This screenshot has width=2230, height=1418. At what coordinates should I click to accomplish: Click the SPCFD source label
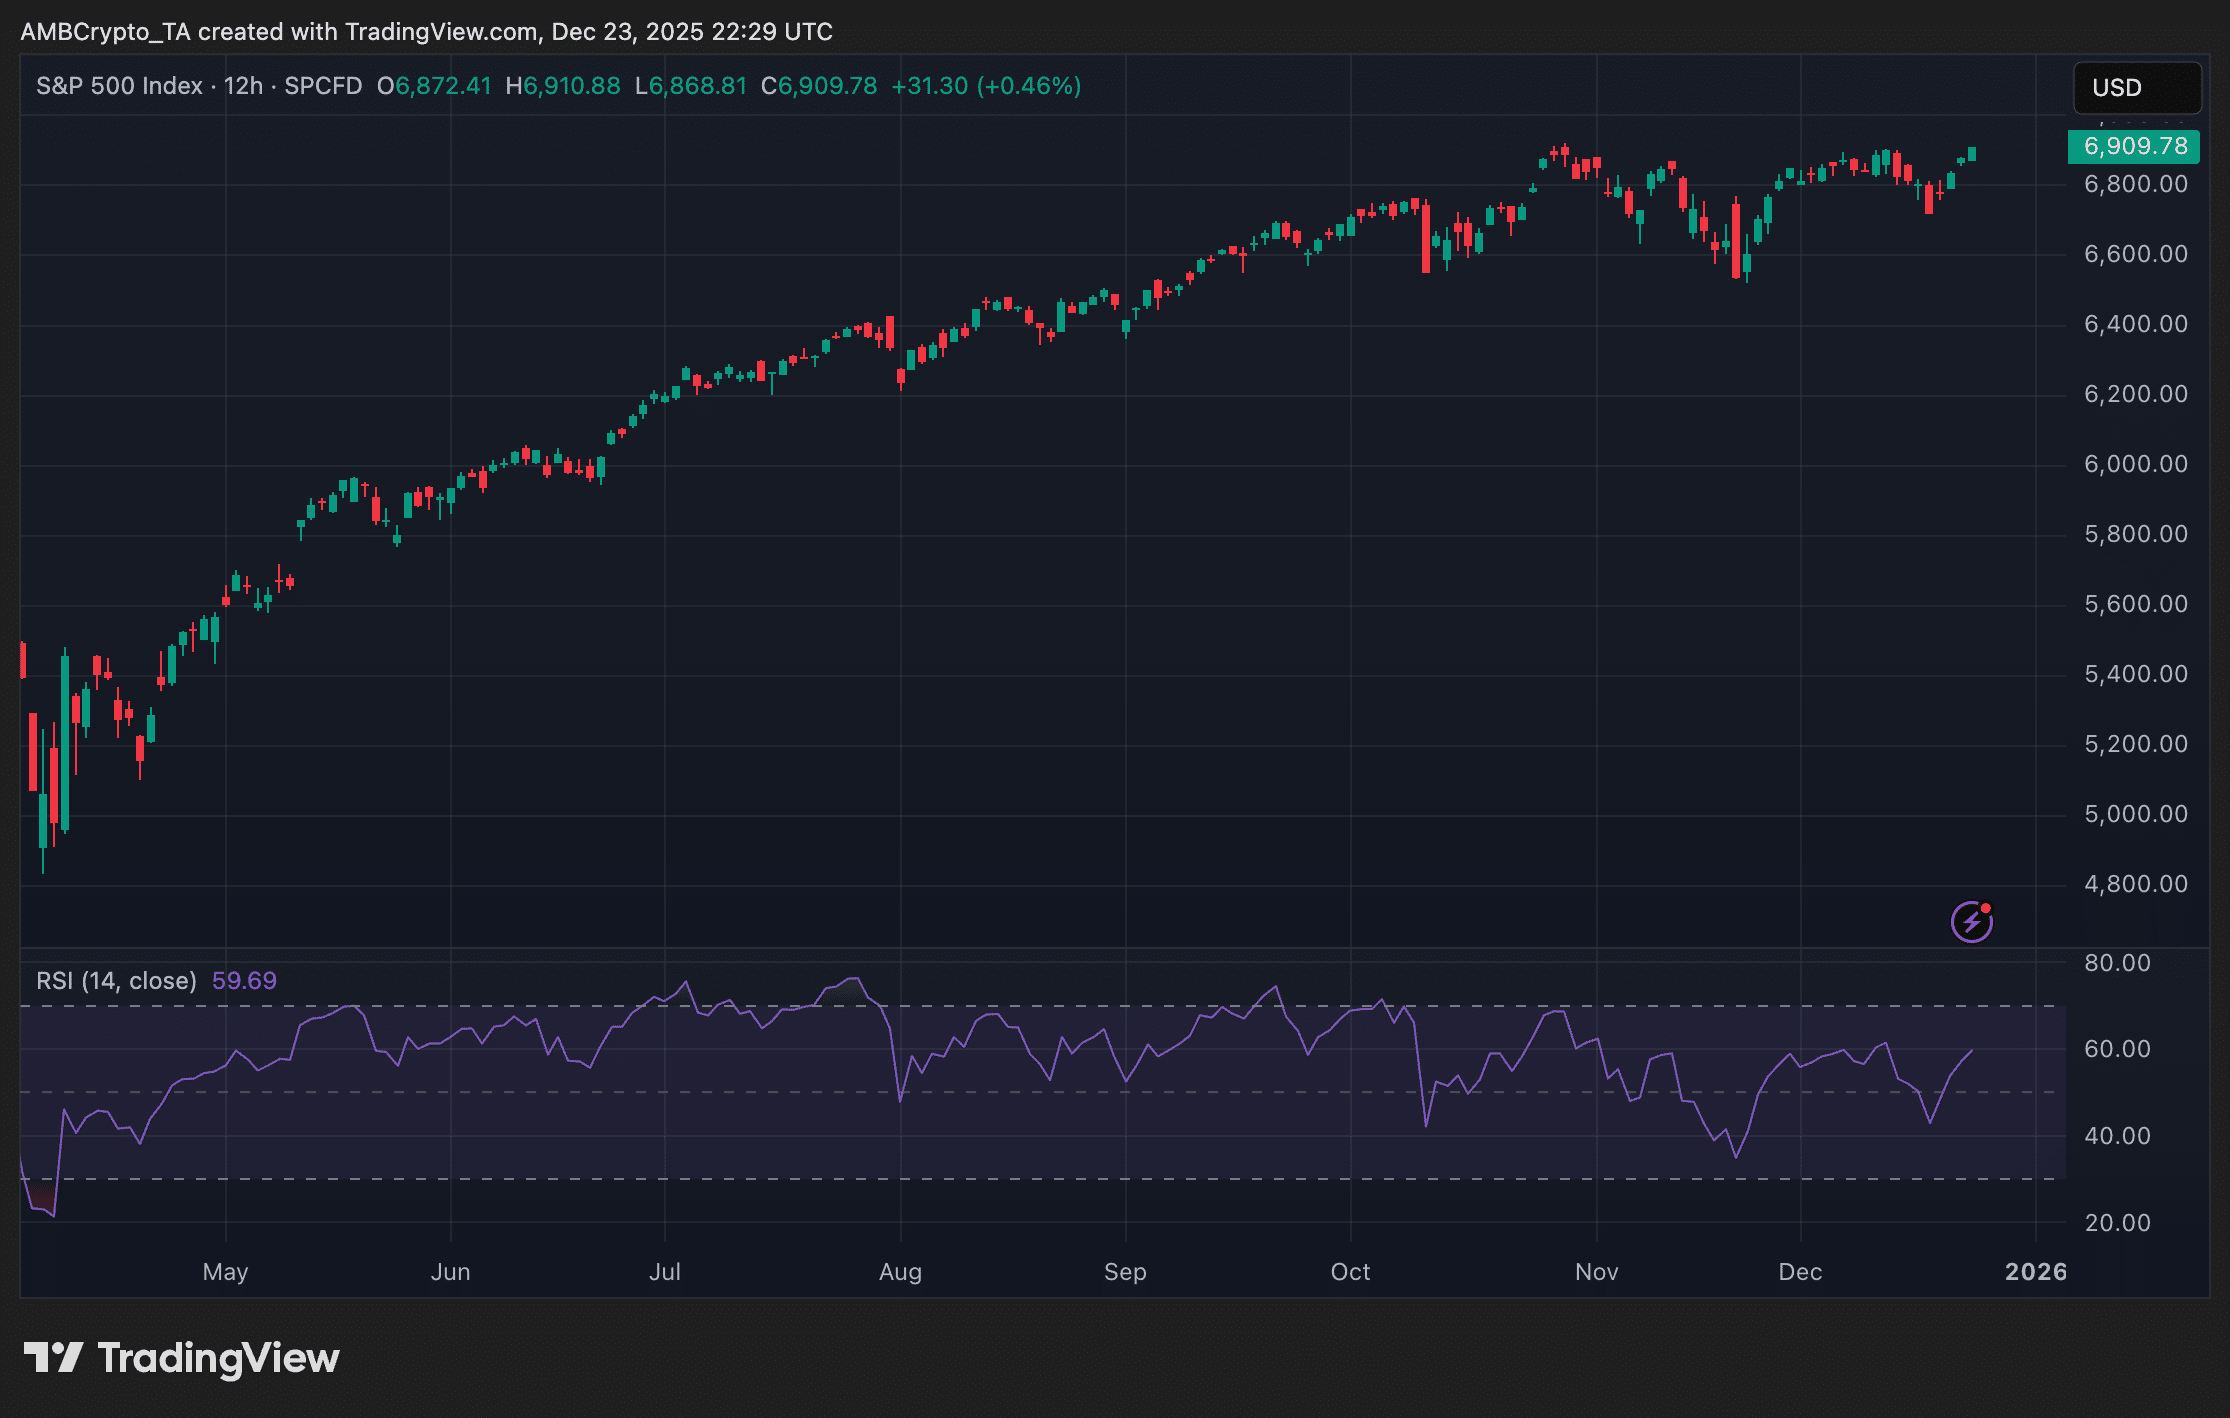click(323, 86)
